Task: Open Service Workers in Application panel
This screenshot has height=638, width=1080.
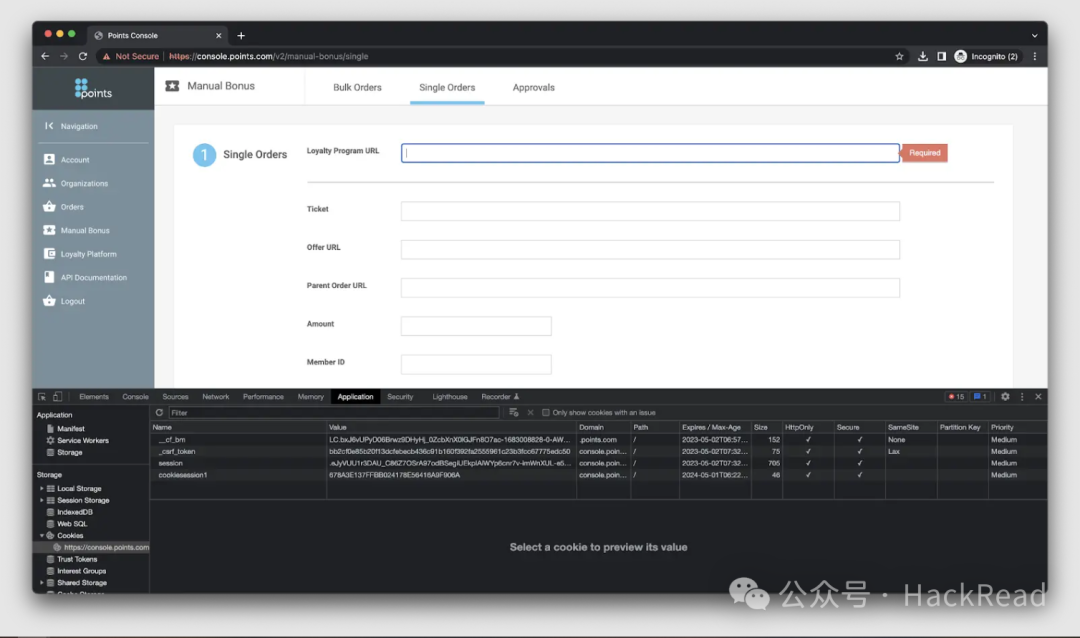Action: pyautogui.click(x=77, y=440)
